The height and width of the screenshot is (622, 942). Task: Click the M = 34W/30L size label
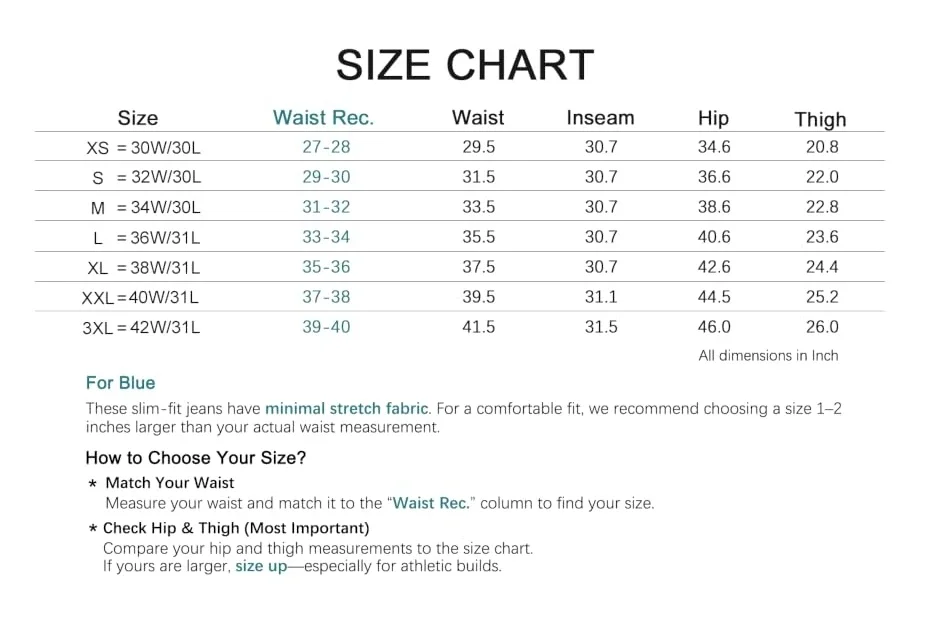(x=145, y=207)
